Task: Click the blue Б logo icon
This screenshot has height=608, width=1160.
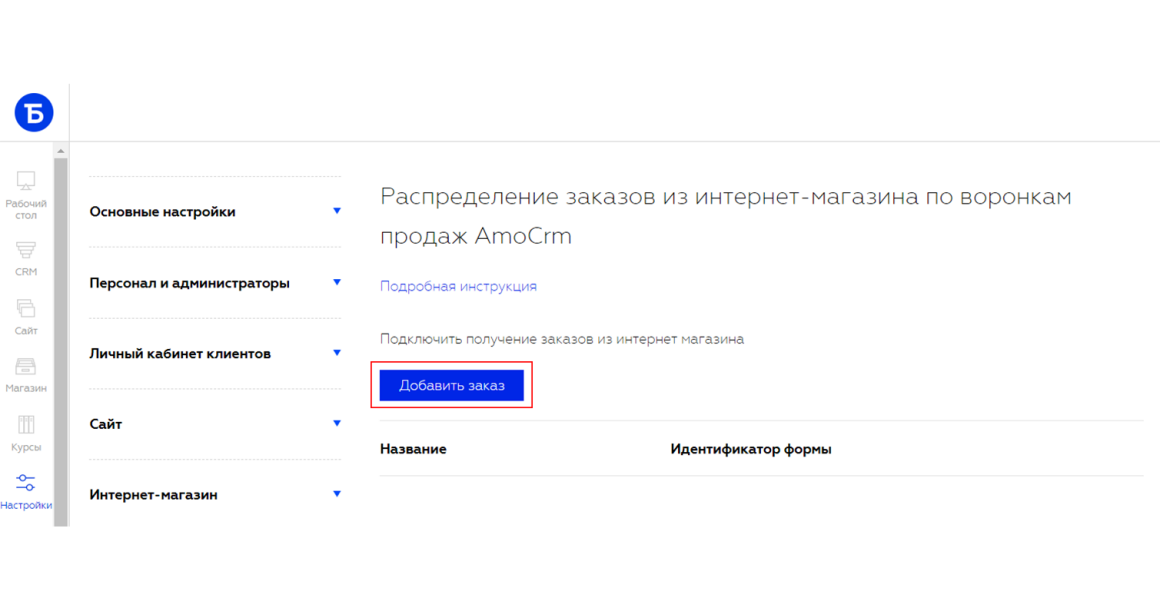Action: pos(34,112)
